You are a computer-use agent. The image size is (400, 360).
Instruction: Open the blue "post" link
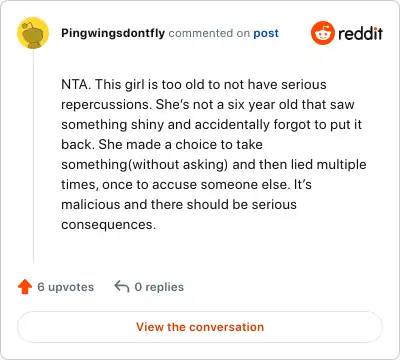[x=266, y=34]
